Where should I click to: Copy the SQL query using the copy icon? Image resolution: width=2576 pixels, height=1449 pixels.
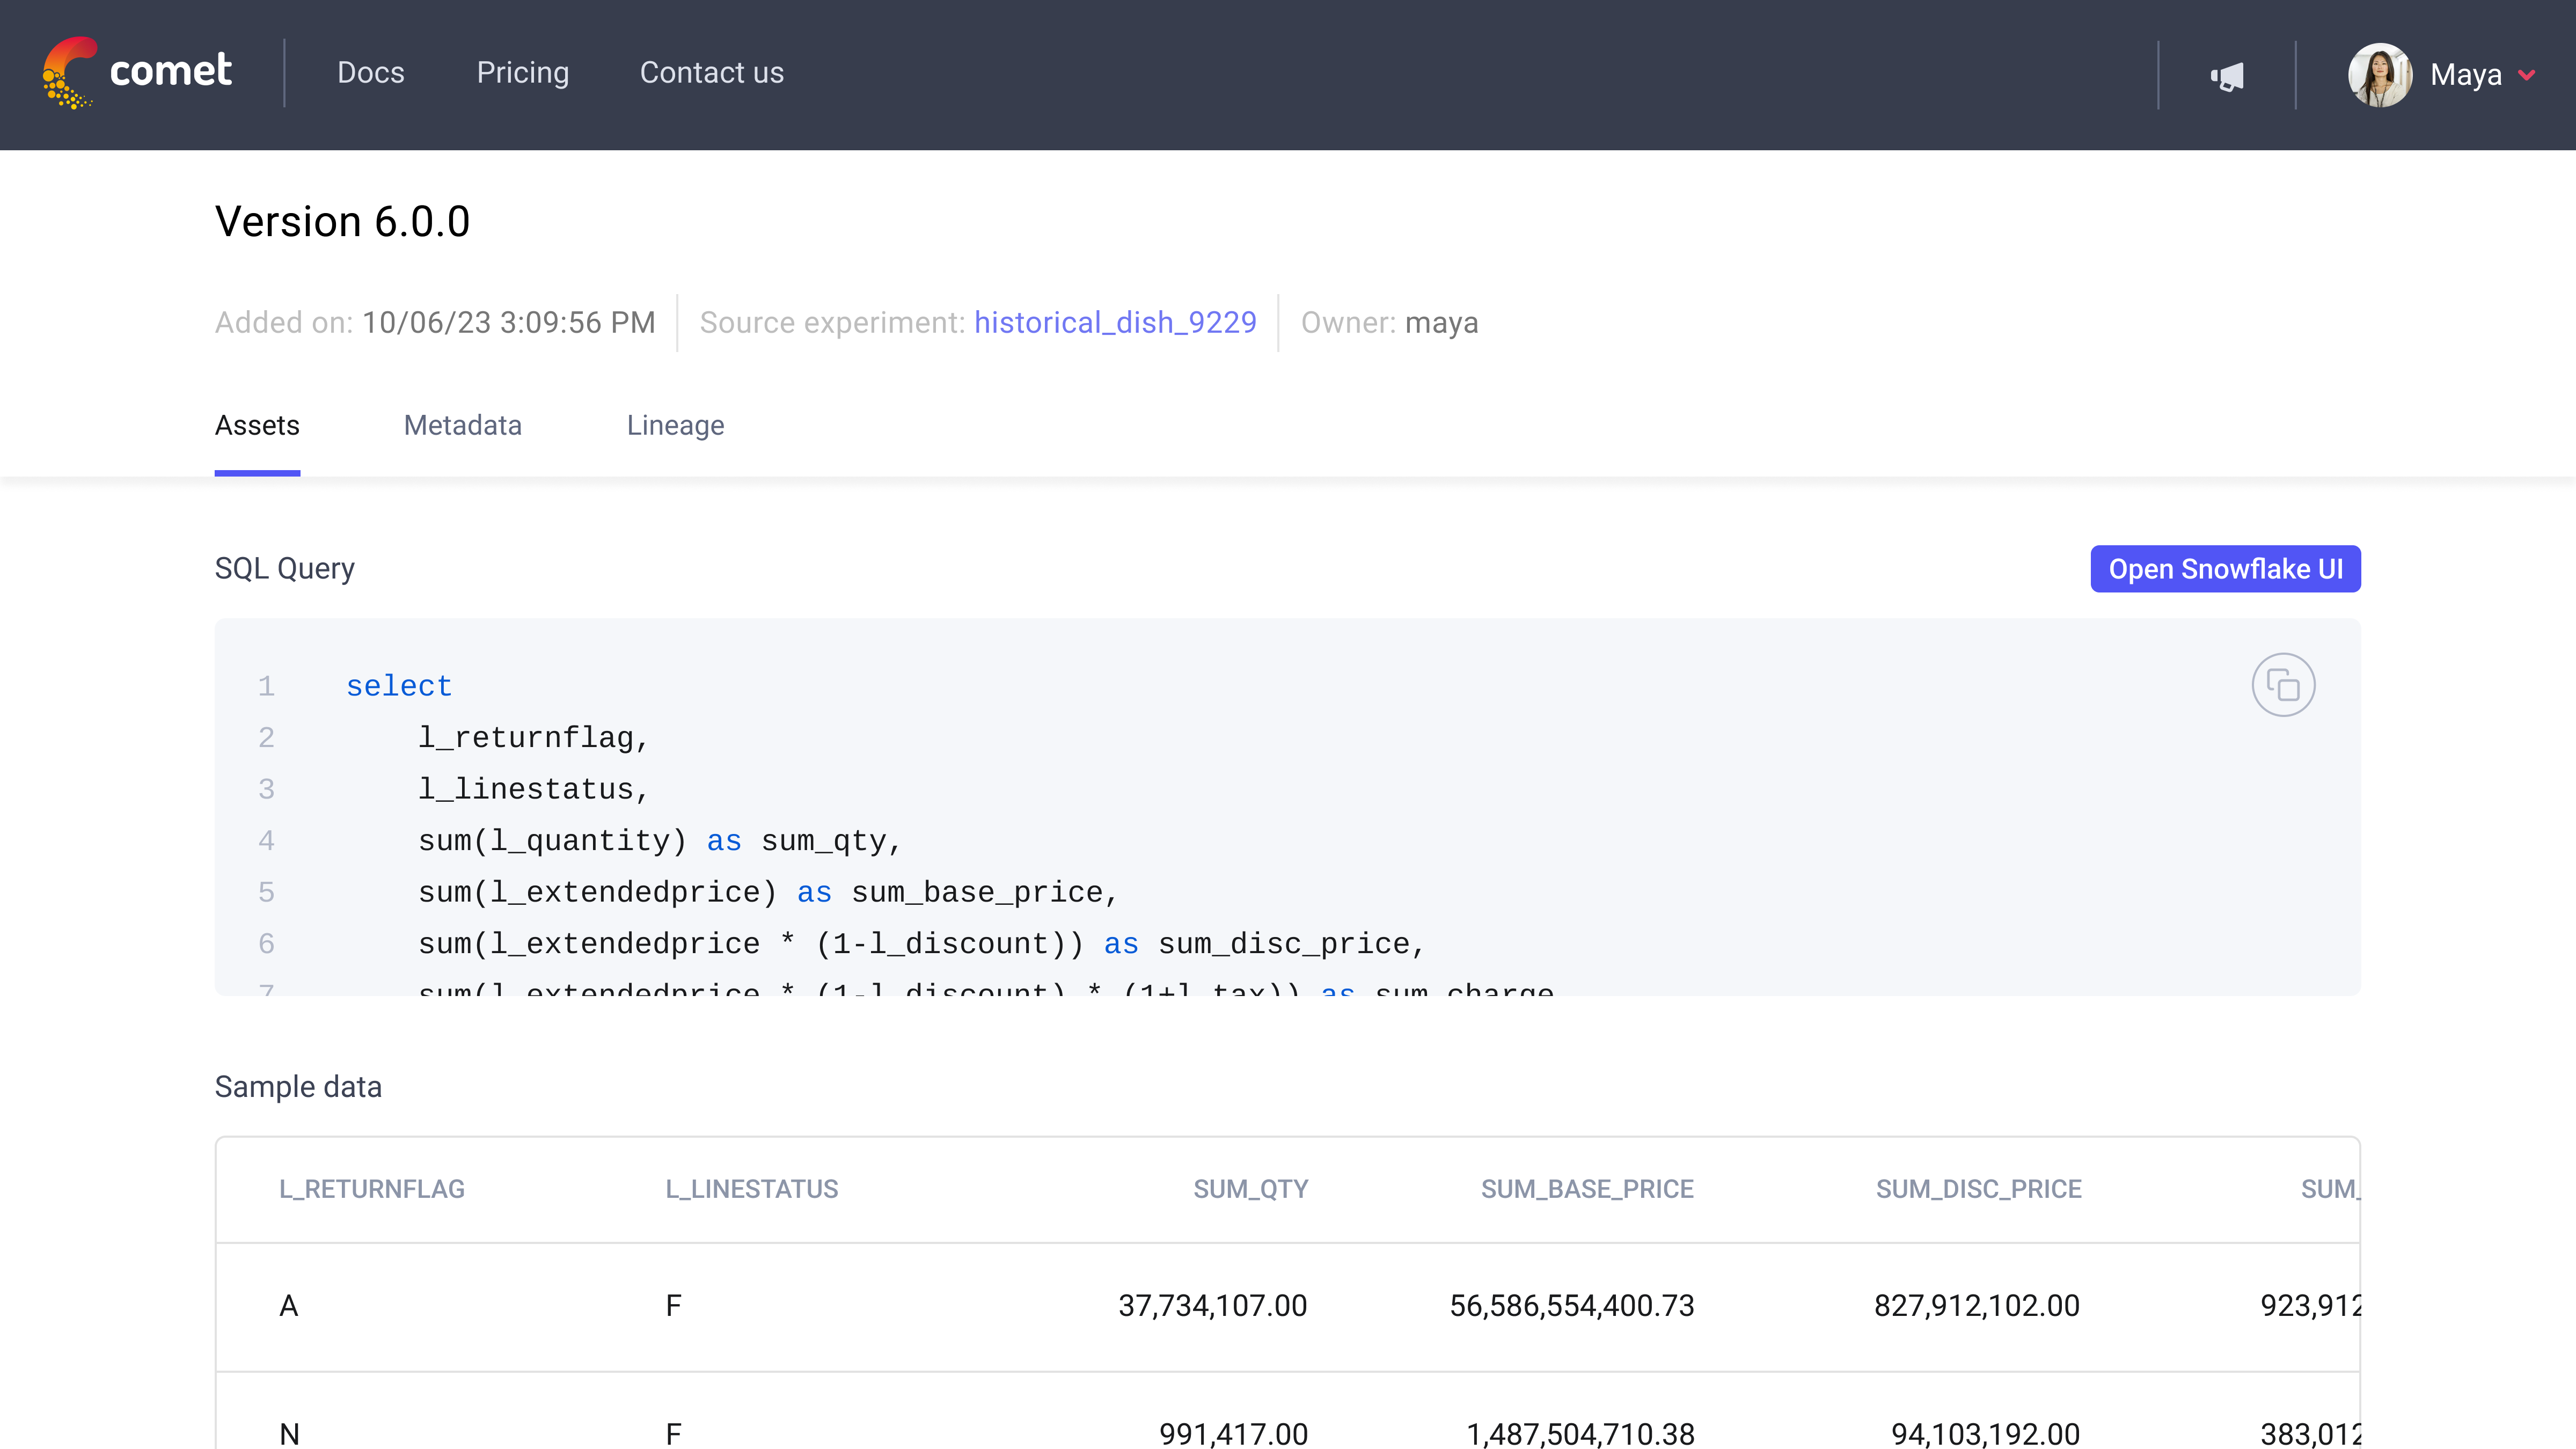pos(2284,685)
